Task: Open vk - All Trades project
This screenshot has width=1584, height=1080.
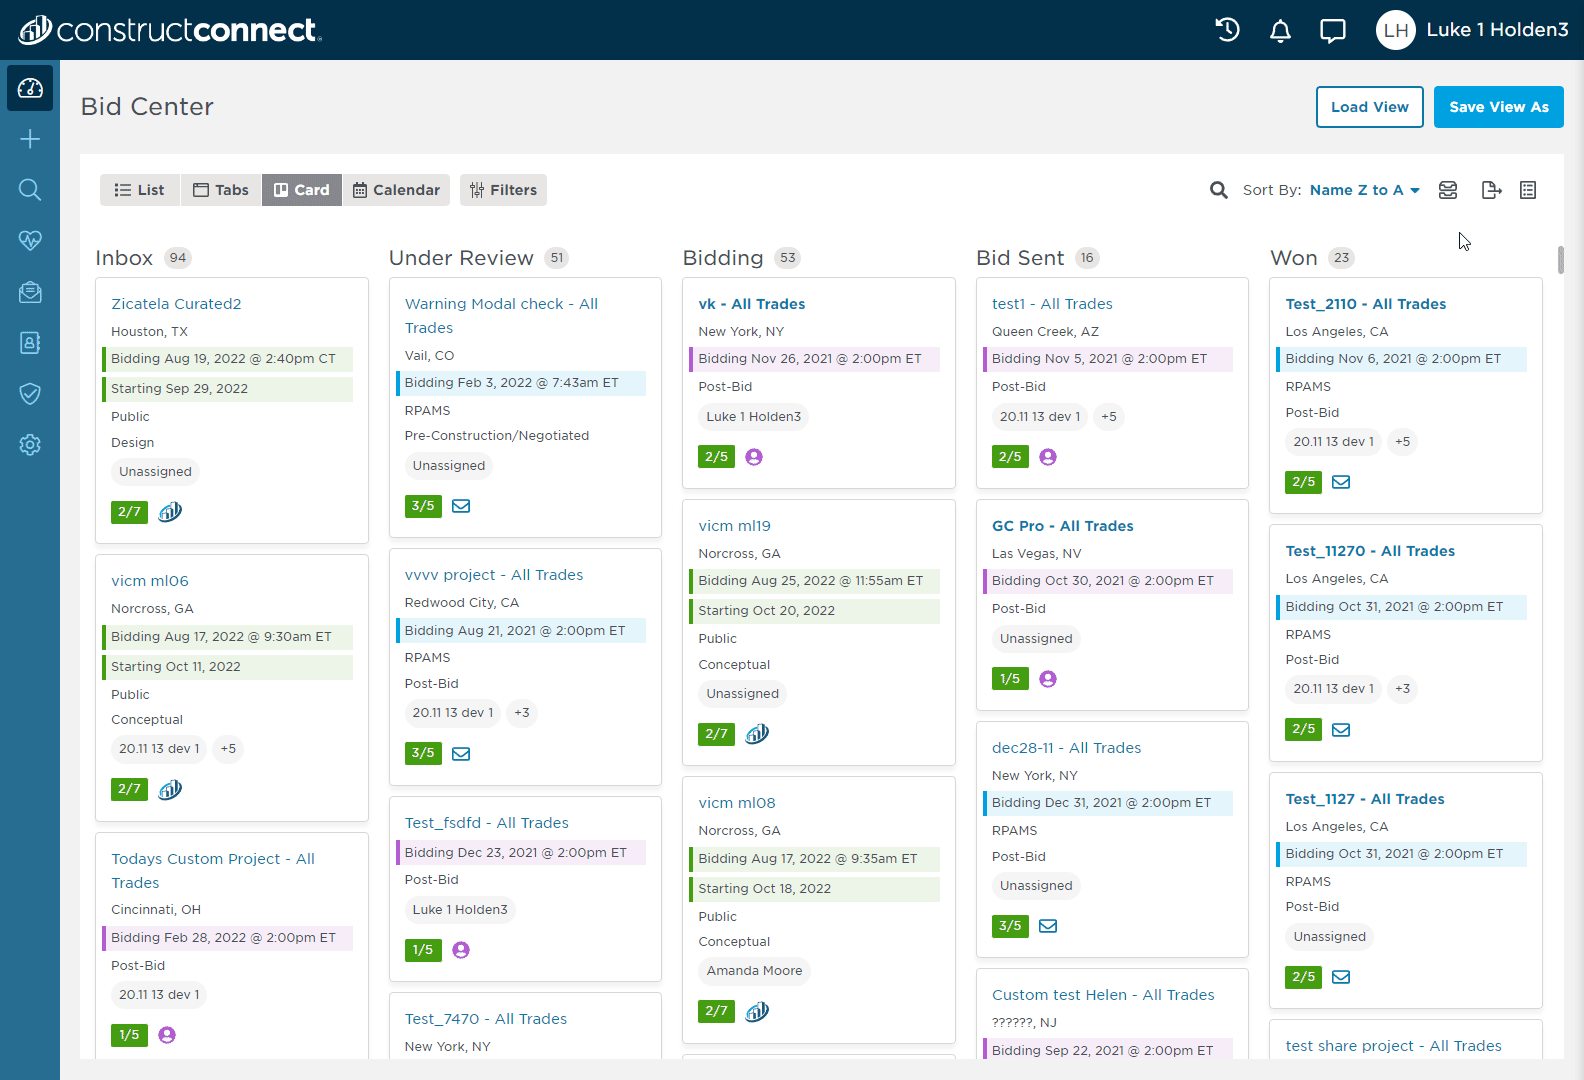Action: pos(752,304)
